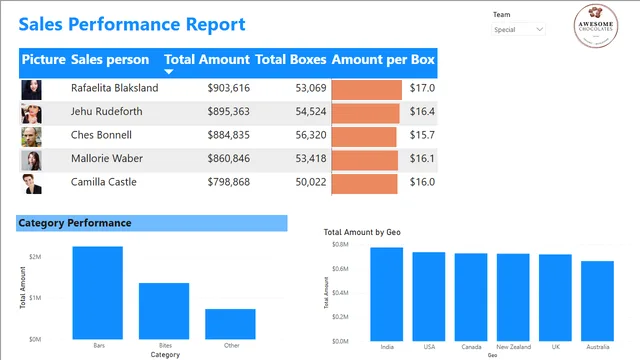The height and width of the screenshot is (360, 640).
Task: Click the 53,069 total boxes cell
Action: (x=311, y=88)
